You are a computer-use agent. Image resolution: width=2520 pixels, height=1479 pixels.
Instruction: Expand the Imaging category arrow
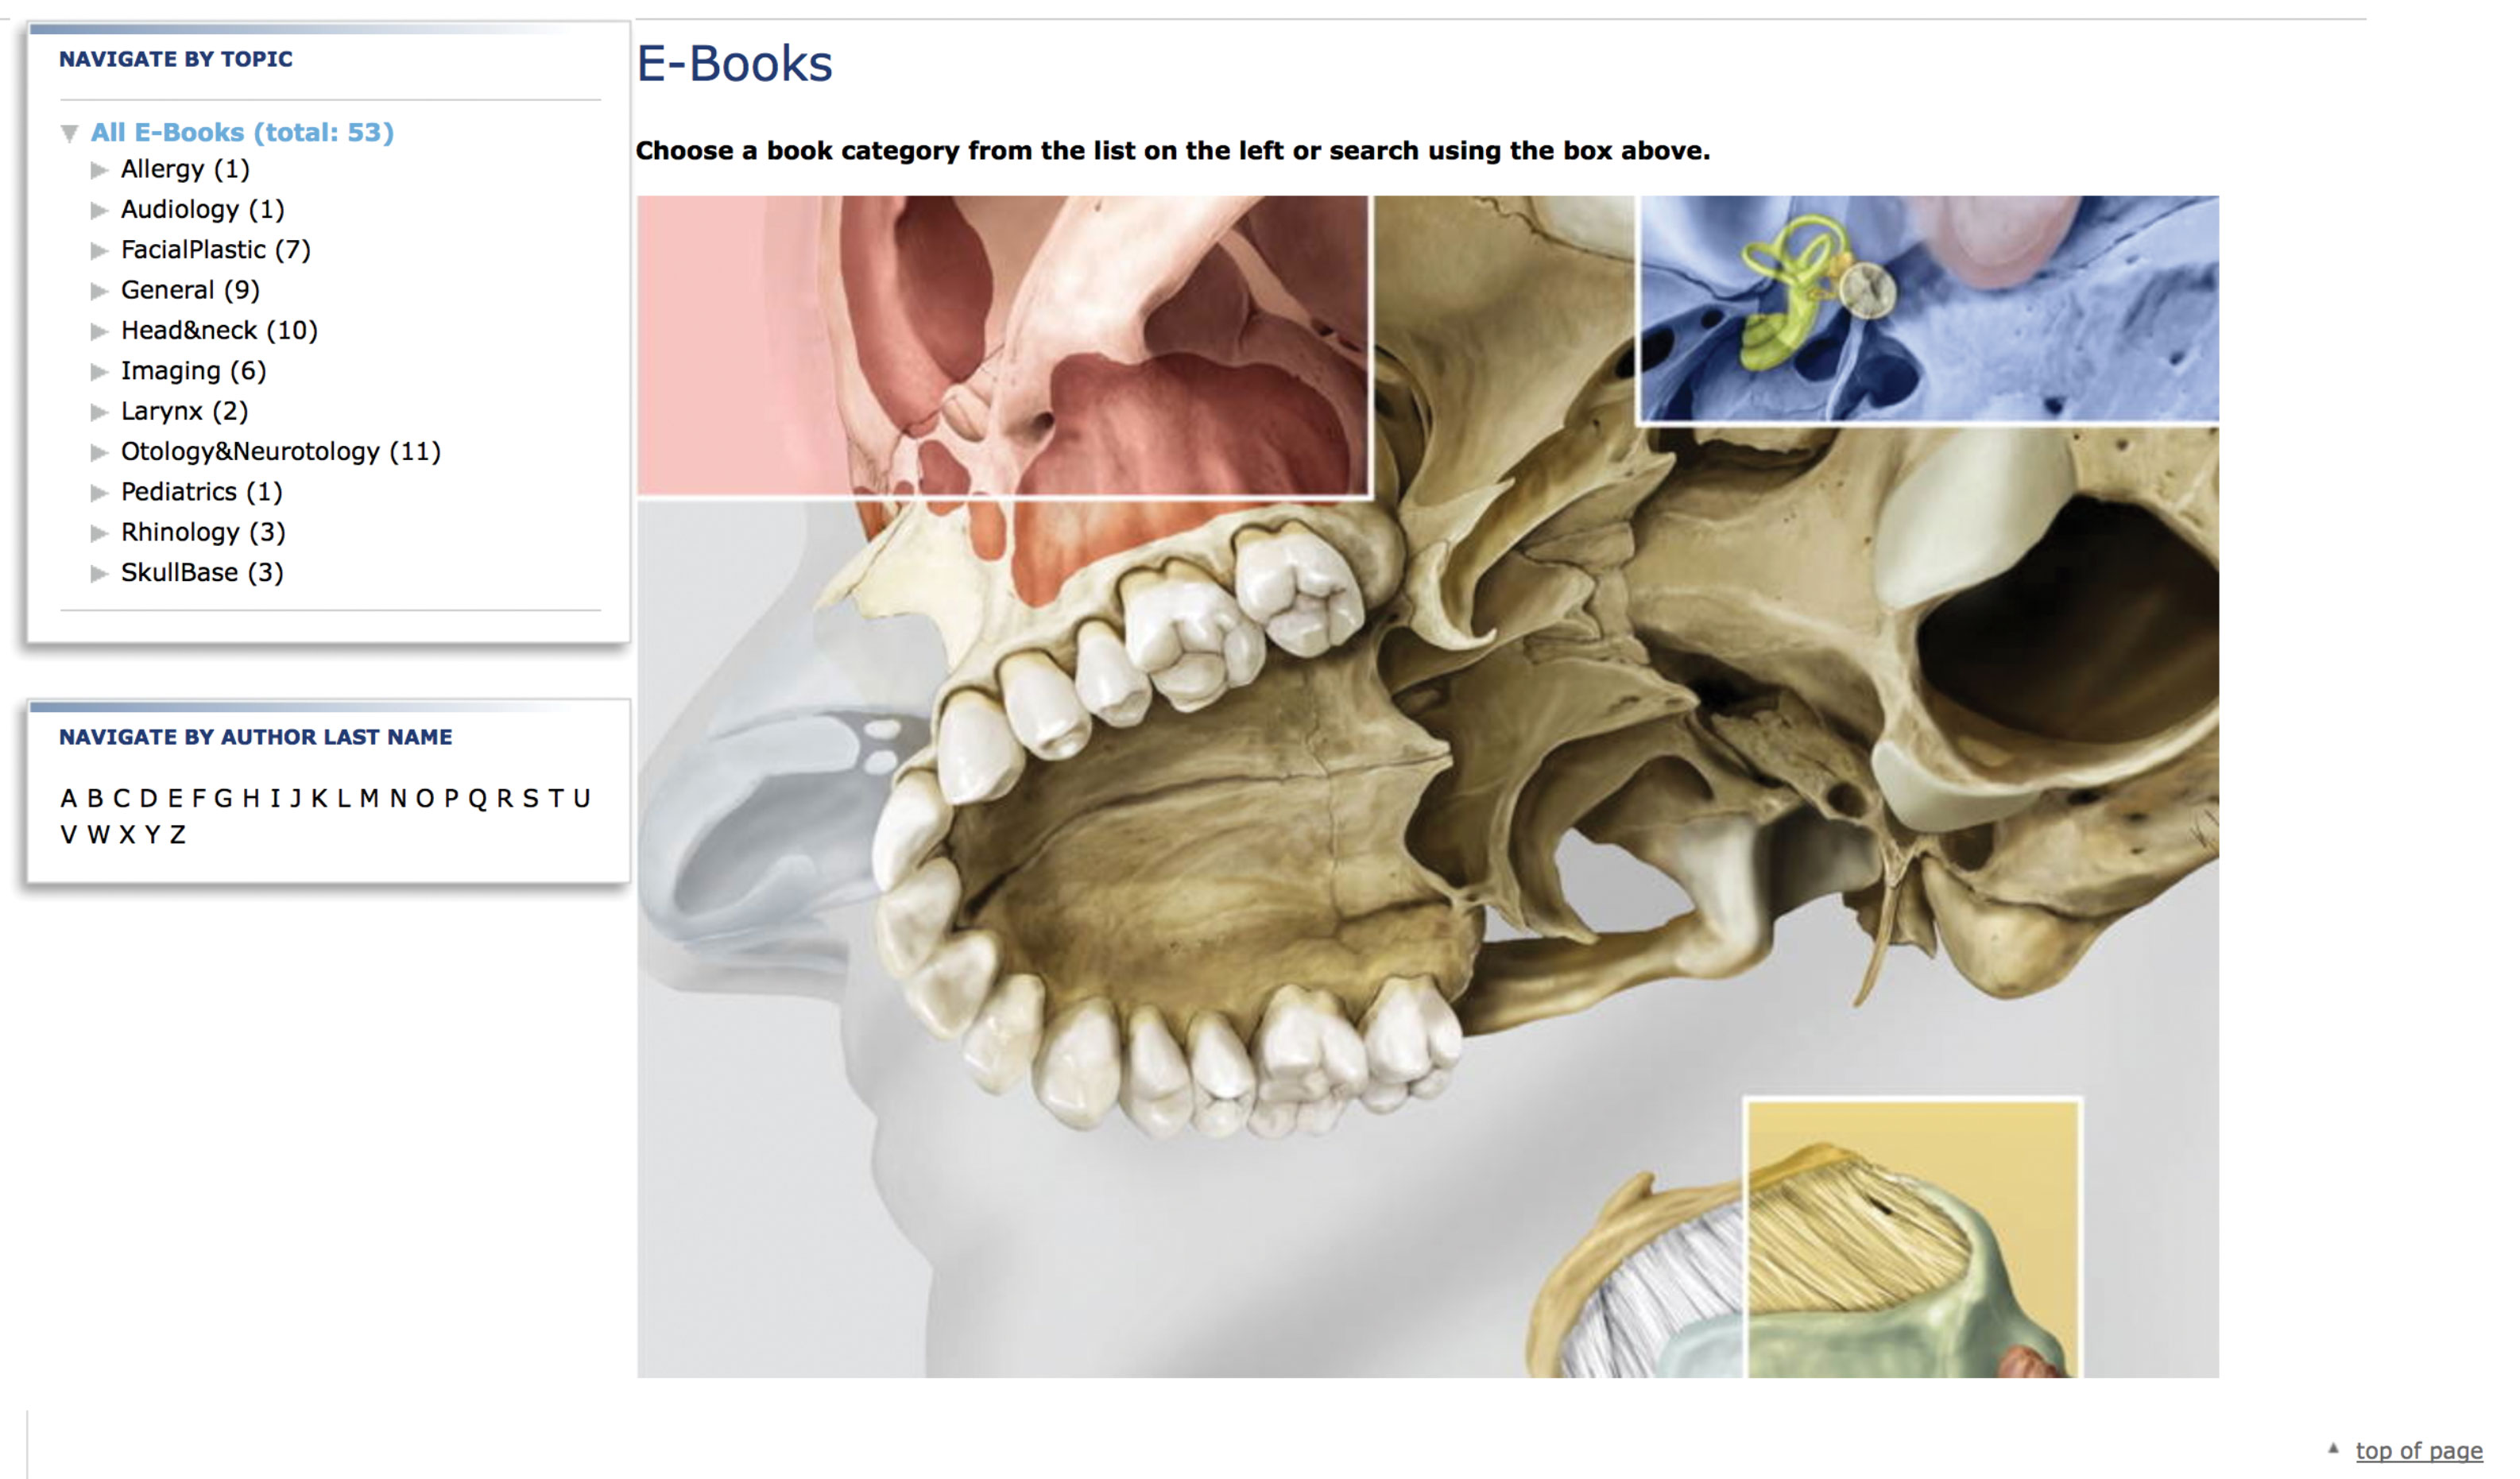click(99, 372)
